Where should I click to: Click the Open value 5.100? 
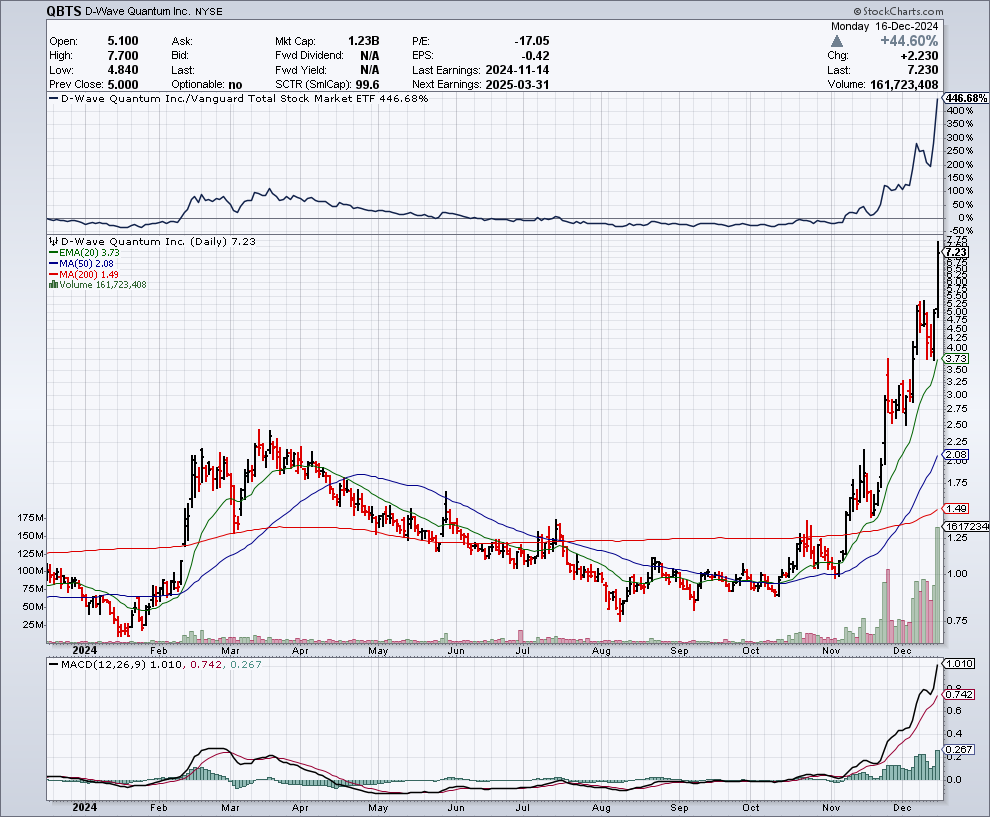pos(122,41)
